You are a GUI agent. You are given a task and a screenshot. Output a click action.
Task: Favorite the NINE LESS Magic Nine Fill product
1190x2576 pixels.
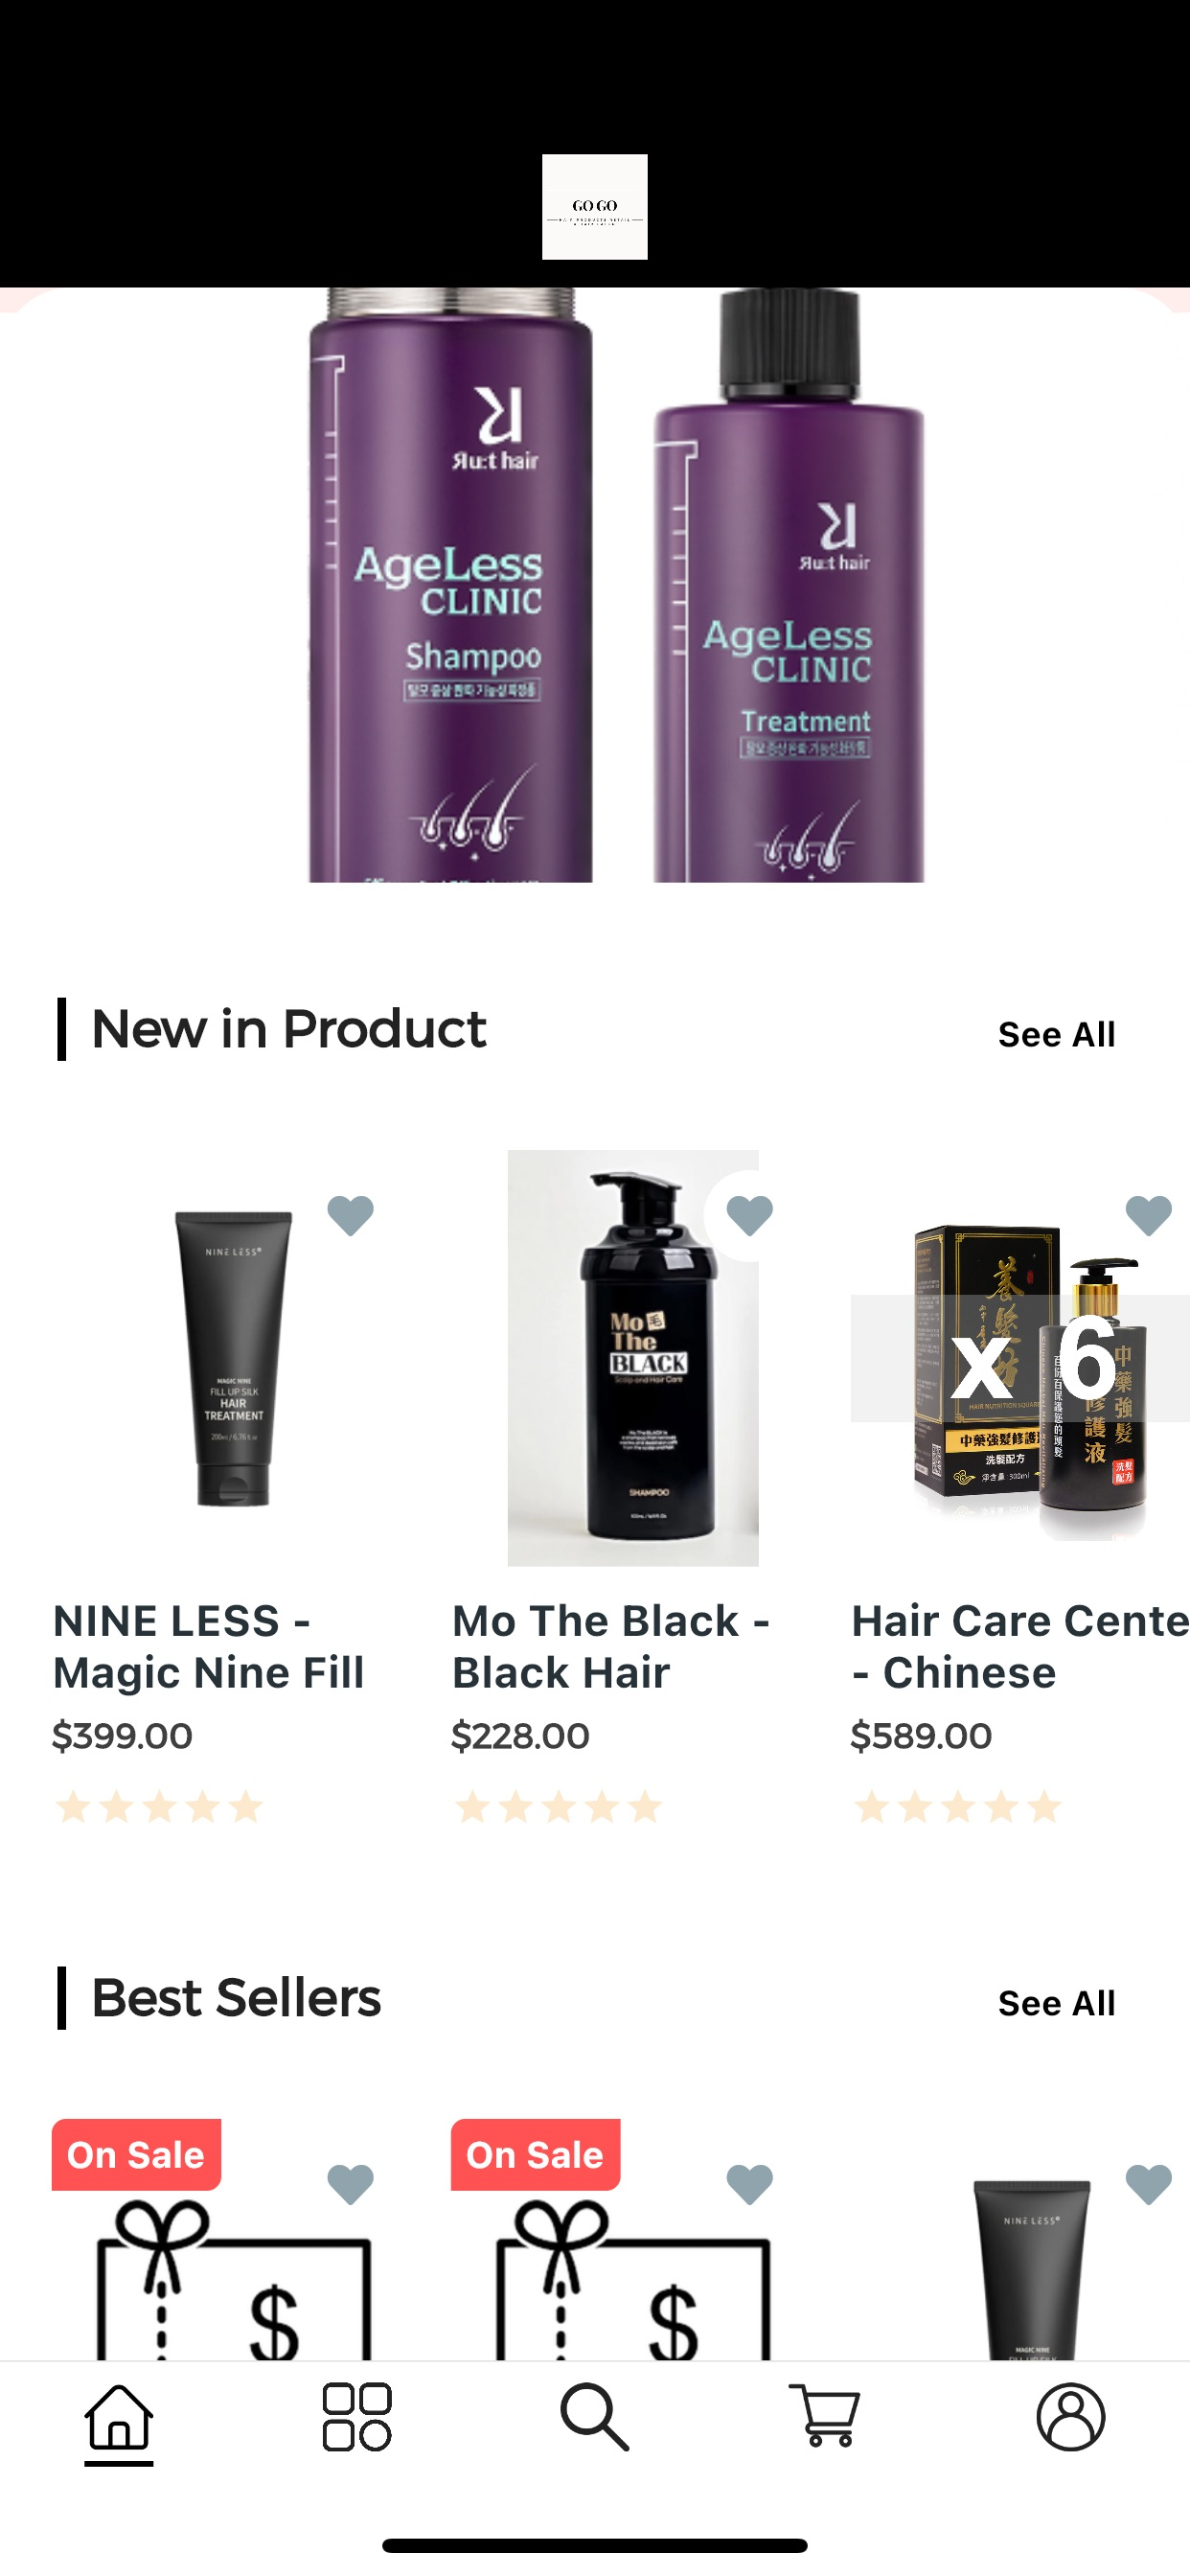coord(350,1216)
